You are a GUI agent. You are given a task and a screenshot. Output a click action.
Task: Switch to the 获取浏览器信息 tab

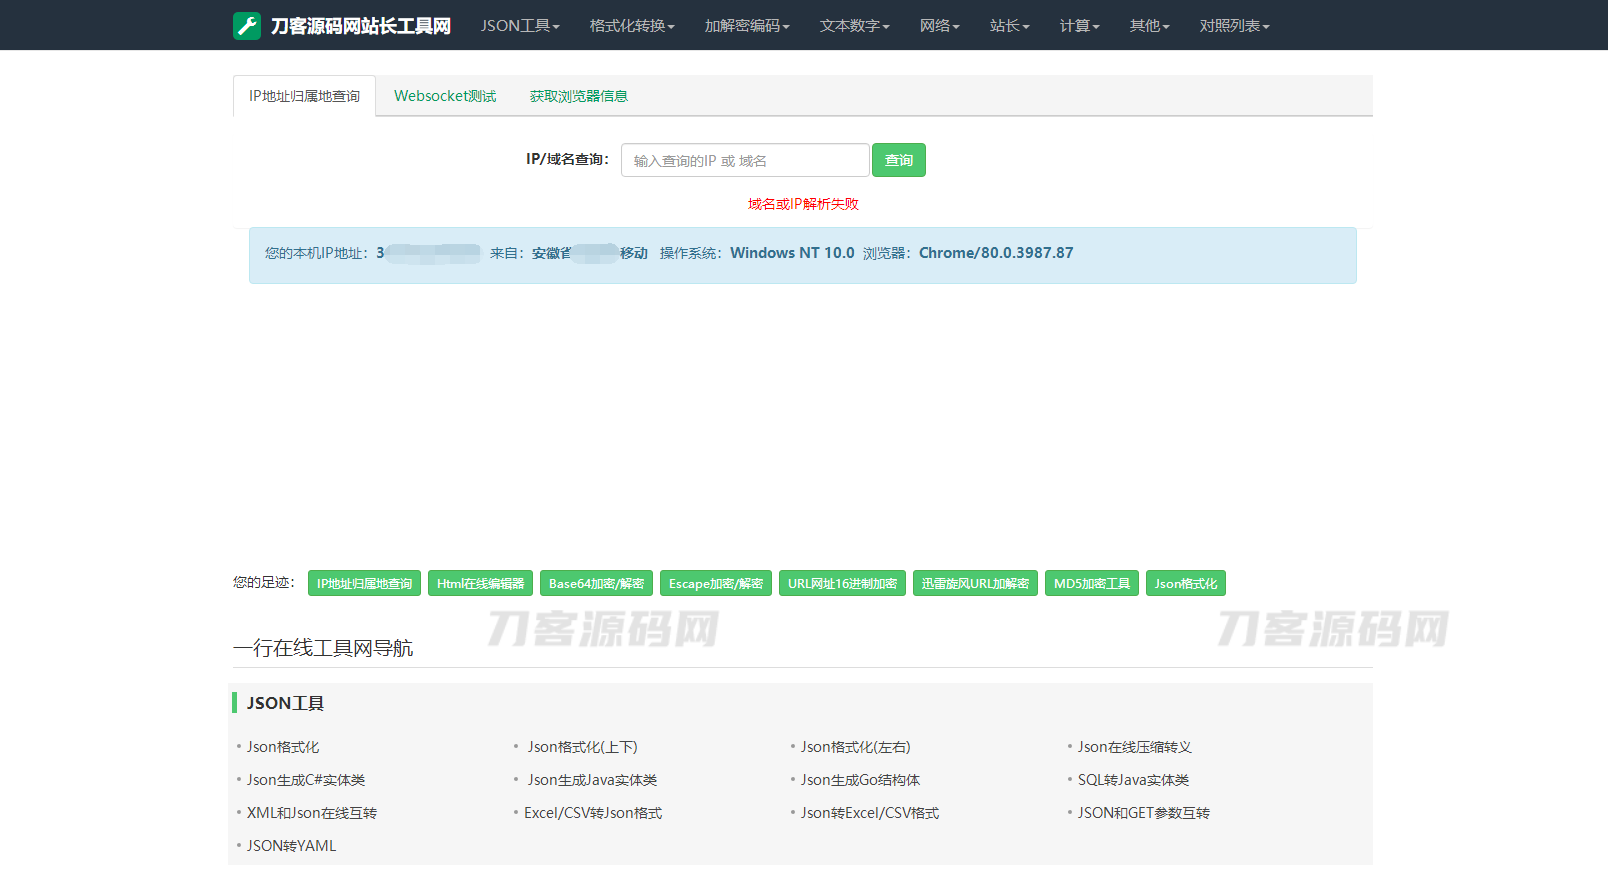coord(578,96)
